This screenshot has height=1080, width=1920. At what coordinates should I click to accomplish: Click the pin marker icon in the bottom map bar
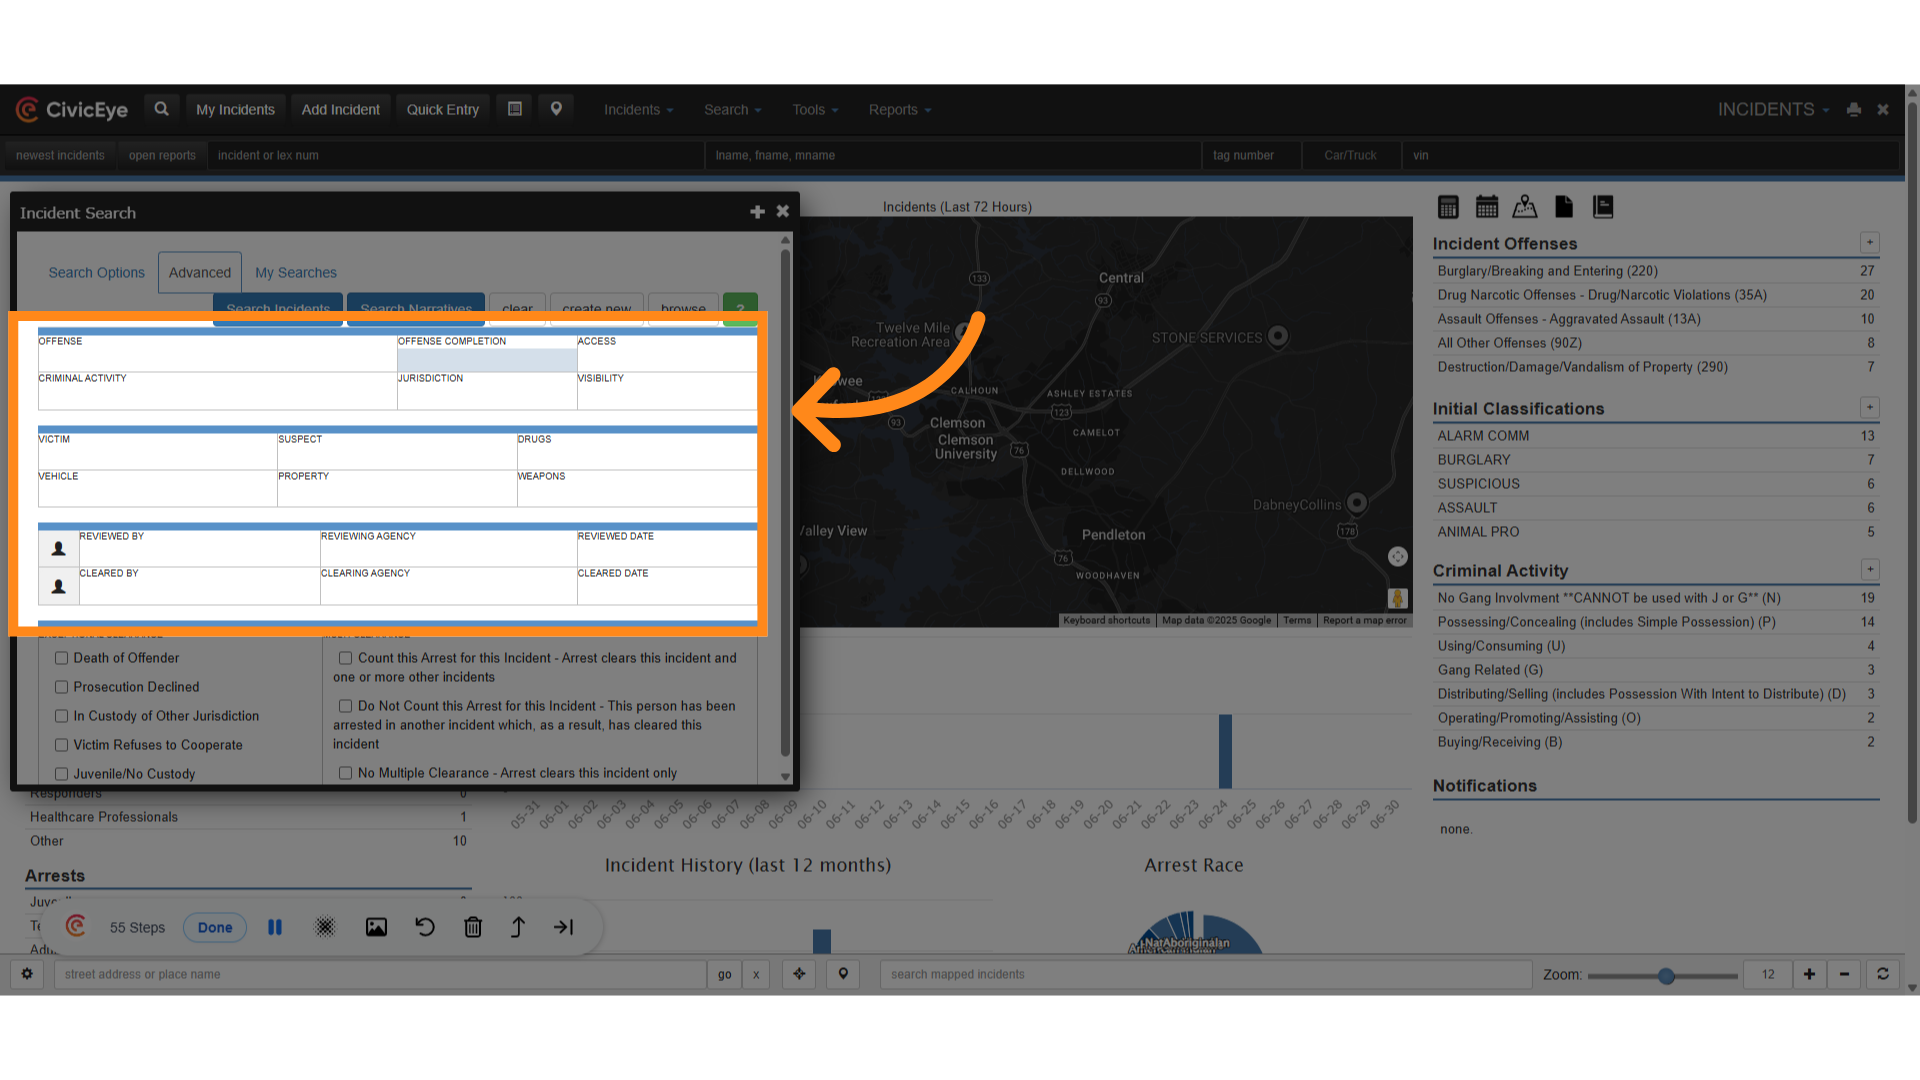[x=843, y=974]
